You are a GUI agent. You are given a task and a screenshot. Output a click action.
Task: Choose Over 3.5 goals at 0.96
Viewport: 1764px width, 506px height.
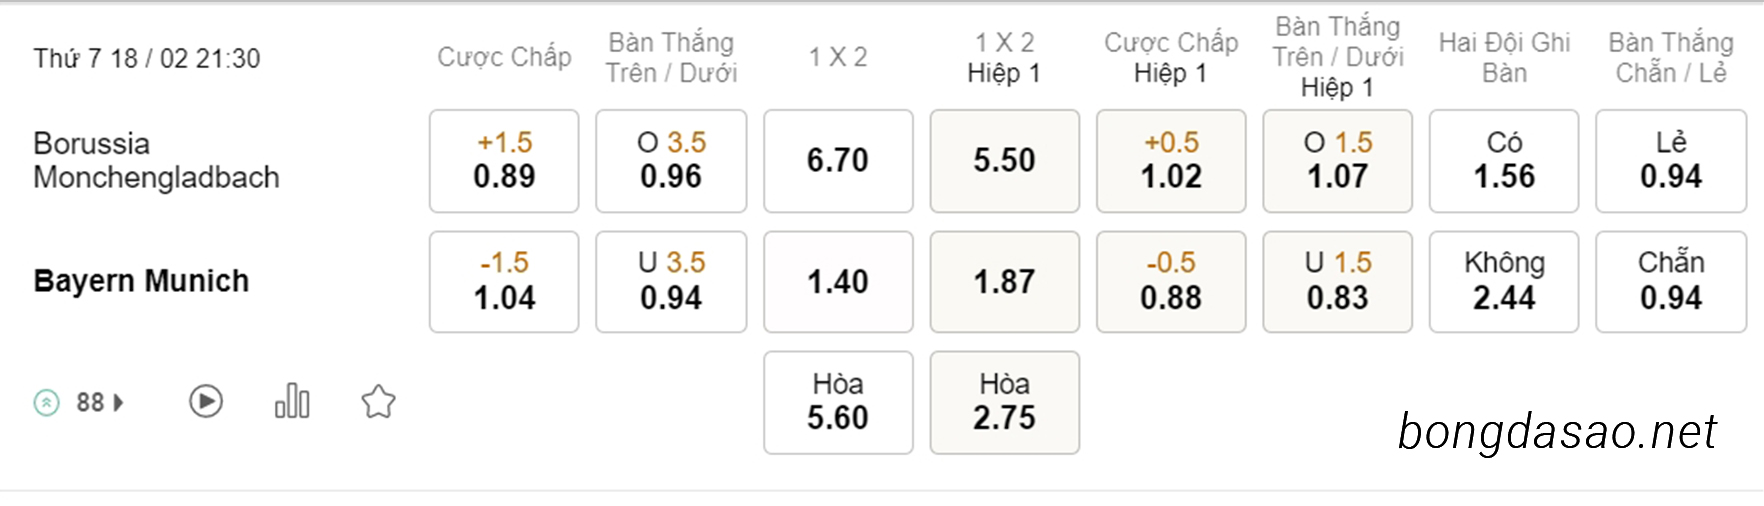671,161
